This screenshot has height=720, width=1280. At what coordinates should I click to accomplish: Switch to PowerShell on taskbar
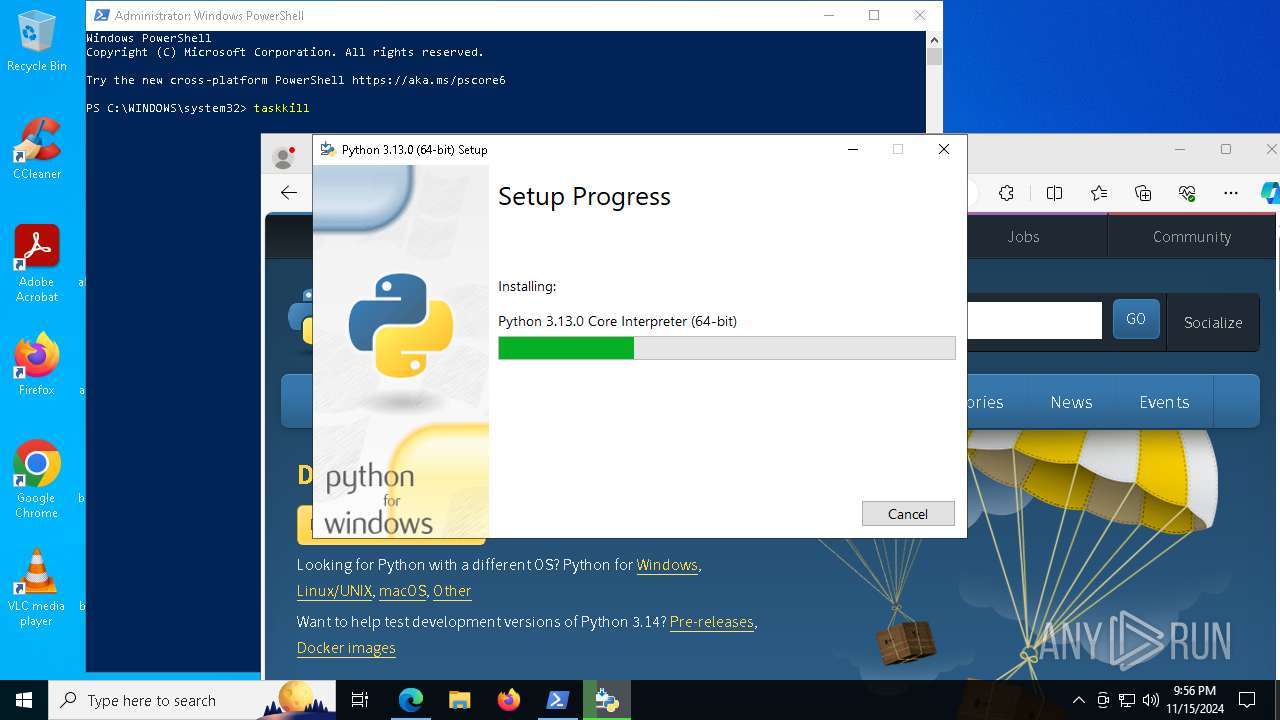click(x=558, y=700)
